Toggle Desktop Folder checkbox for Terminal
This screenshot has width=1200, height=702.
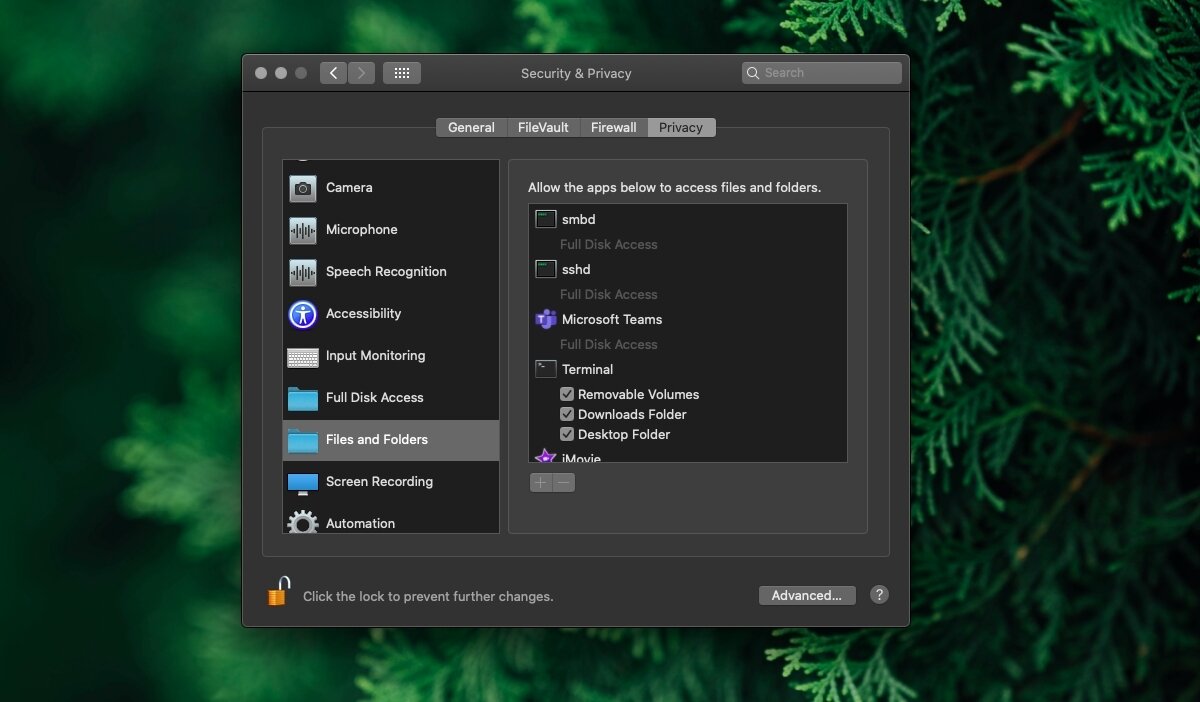(567, 434)
